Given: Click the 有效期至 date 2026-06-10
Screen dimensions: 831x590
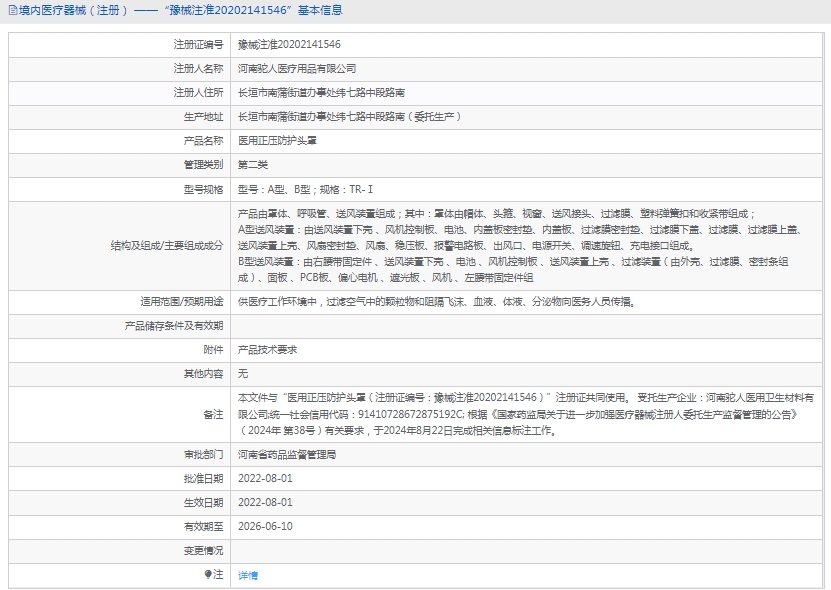Looking at the screenshot, I should pyautogui.click(x=265, y=526).
